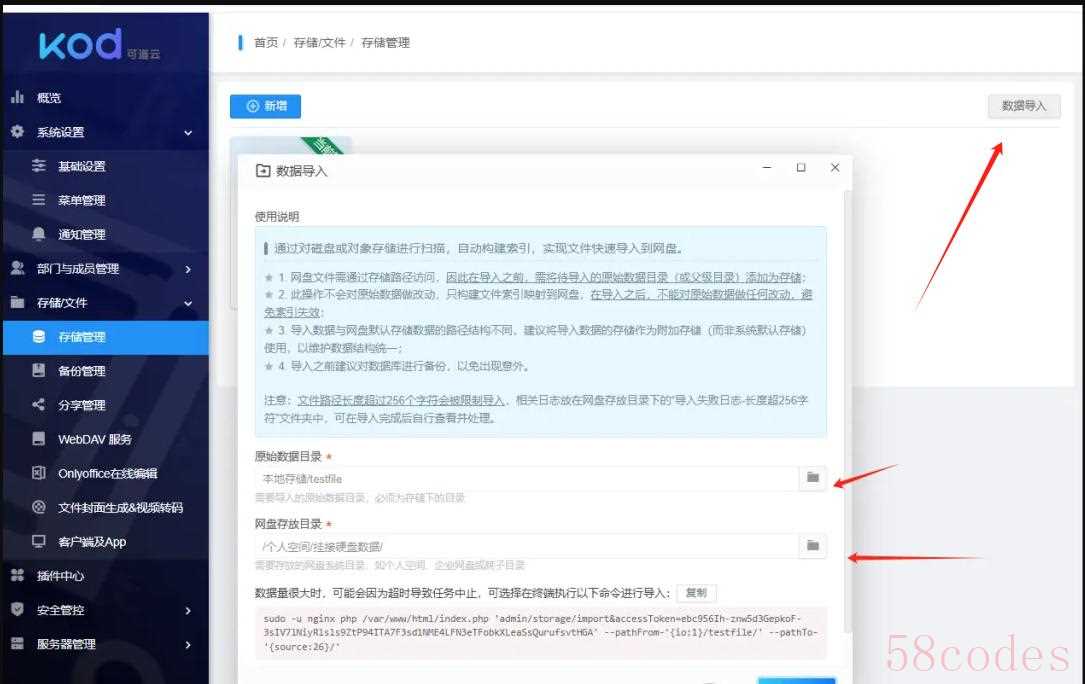This screenshot has height=684, width=1085.
Task: Click the sudo command text block
Action: [540, 633]
